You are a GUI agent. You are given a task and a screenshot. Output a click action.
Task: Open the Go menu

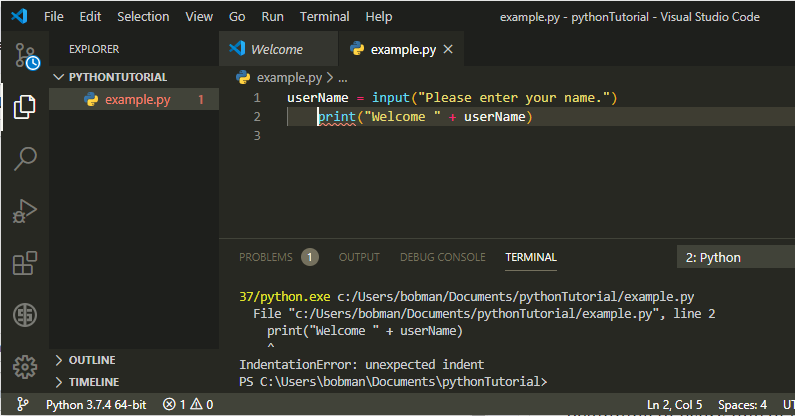(x=237, y=17)
